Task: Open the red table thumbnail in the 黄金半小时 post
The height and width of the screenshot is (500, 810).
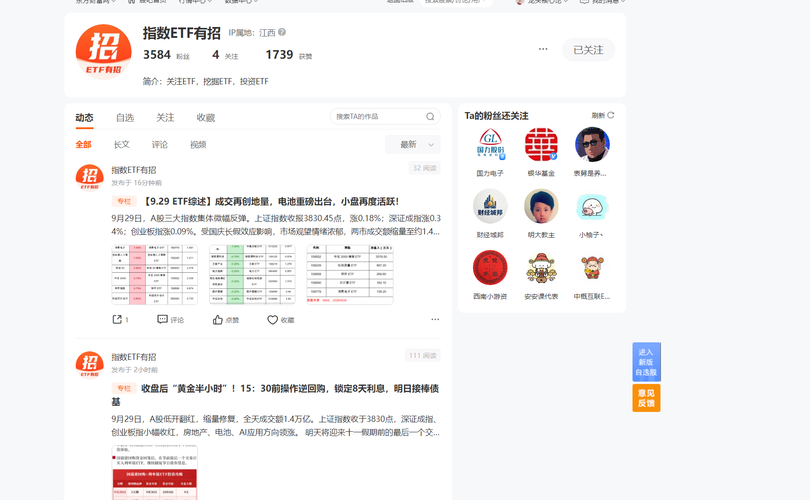Action: point(154,473)
